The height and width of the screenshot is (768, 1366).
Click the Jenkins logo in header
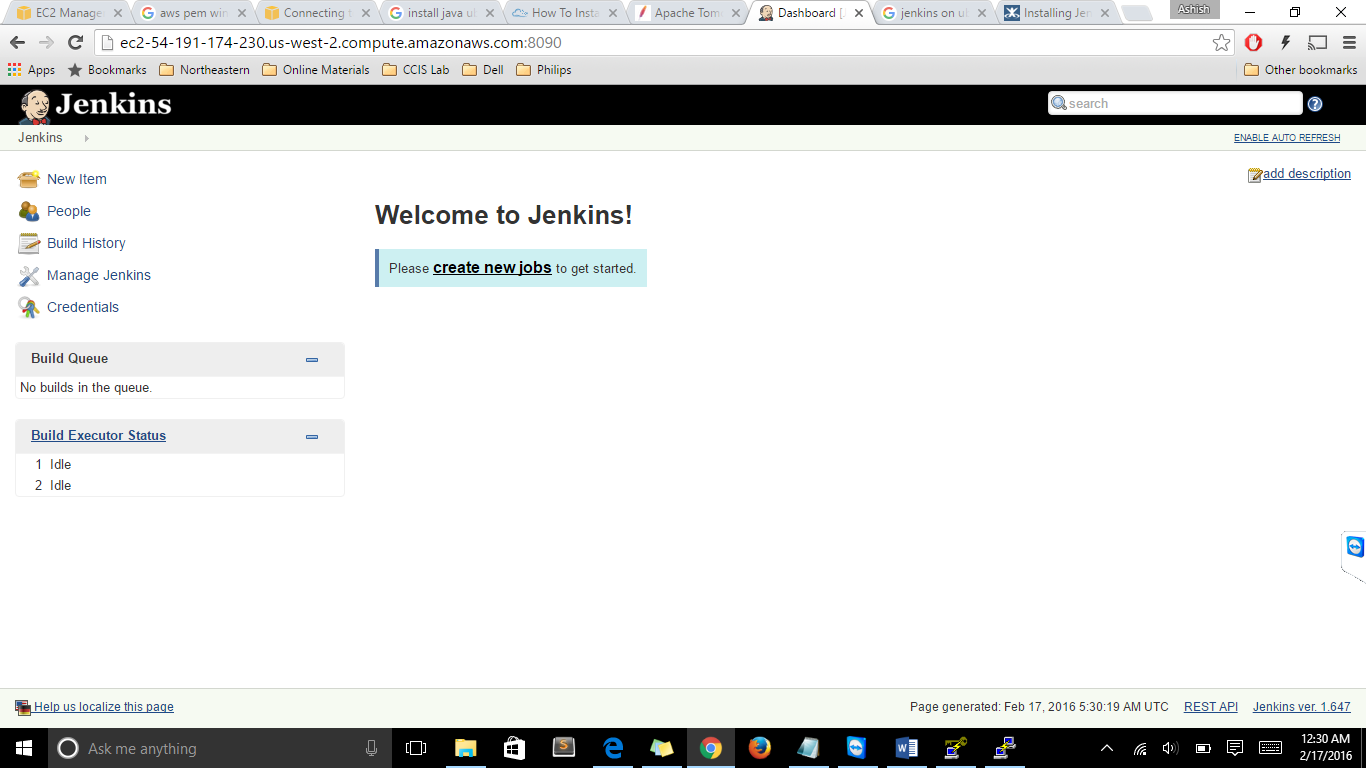(95, 105)
